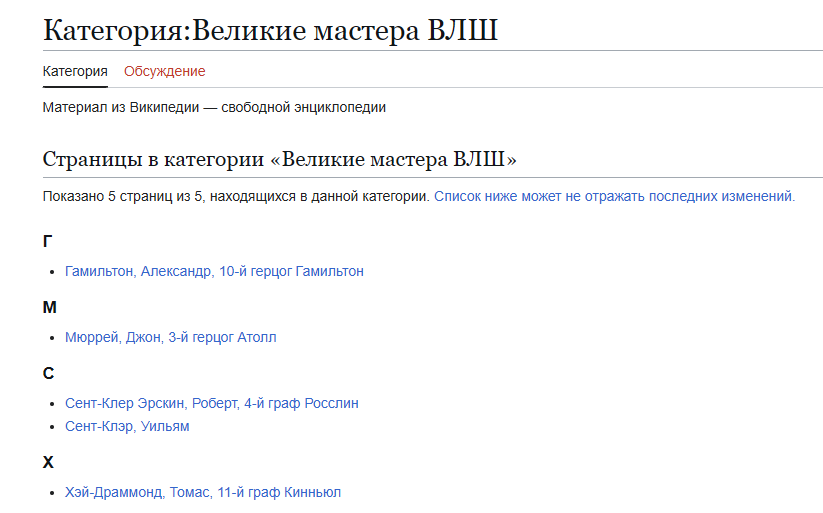Open the Сент-Клэр, Уильям article
Viewport: 823px width, 513px height.
pyautogui.click(x=127, y=426)
